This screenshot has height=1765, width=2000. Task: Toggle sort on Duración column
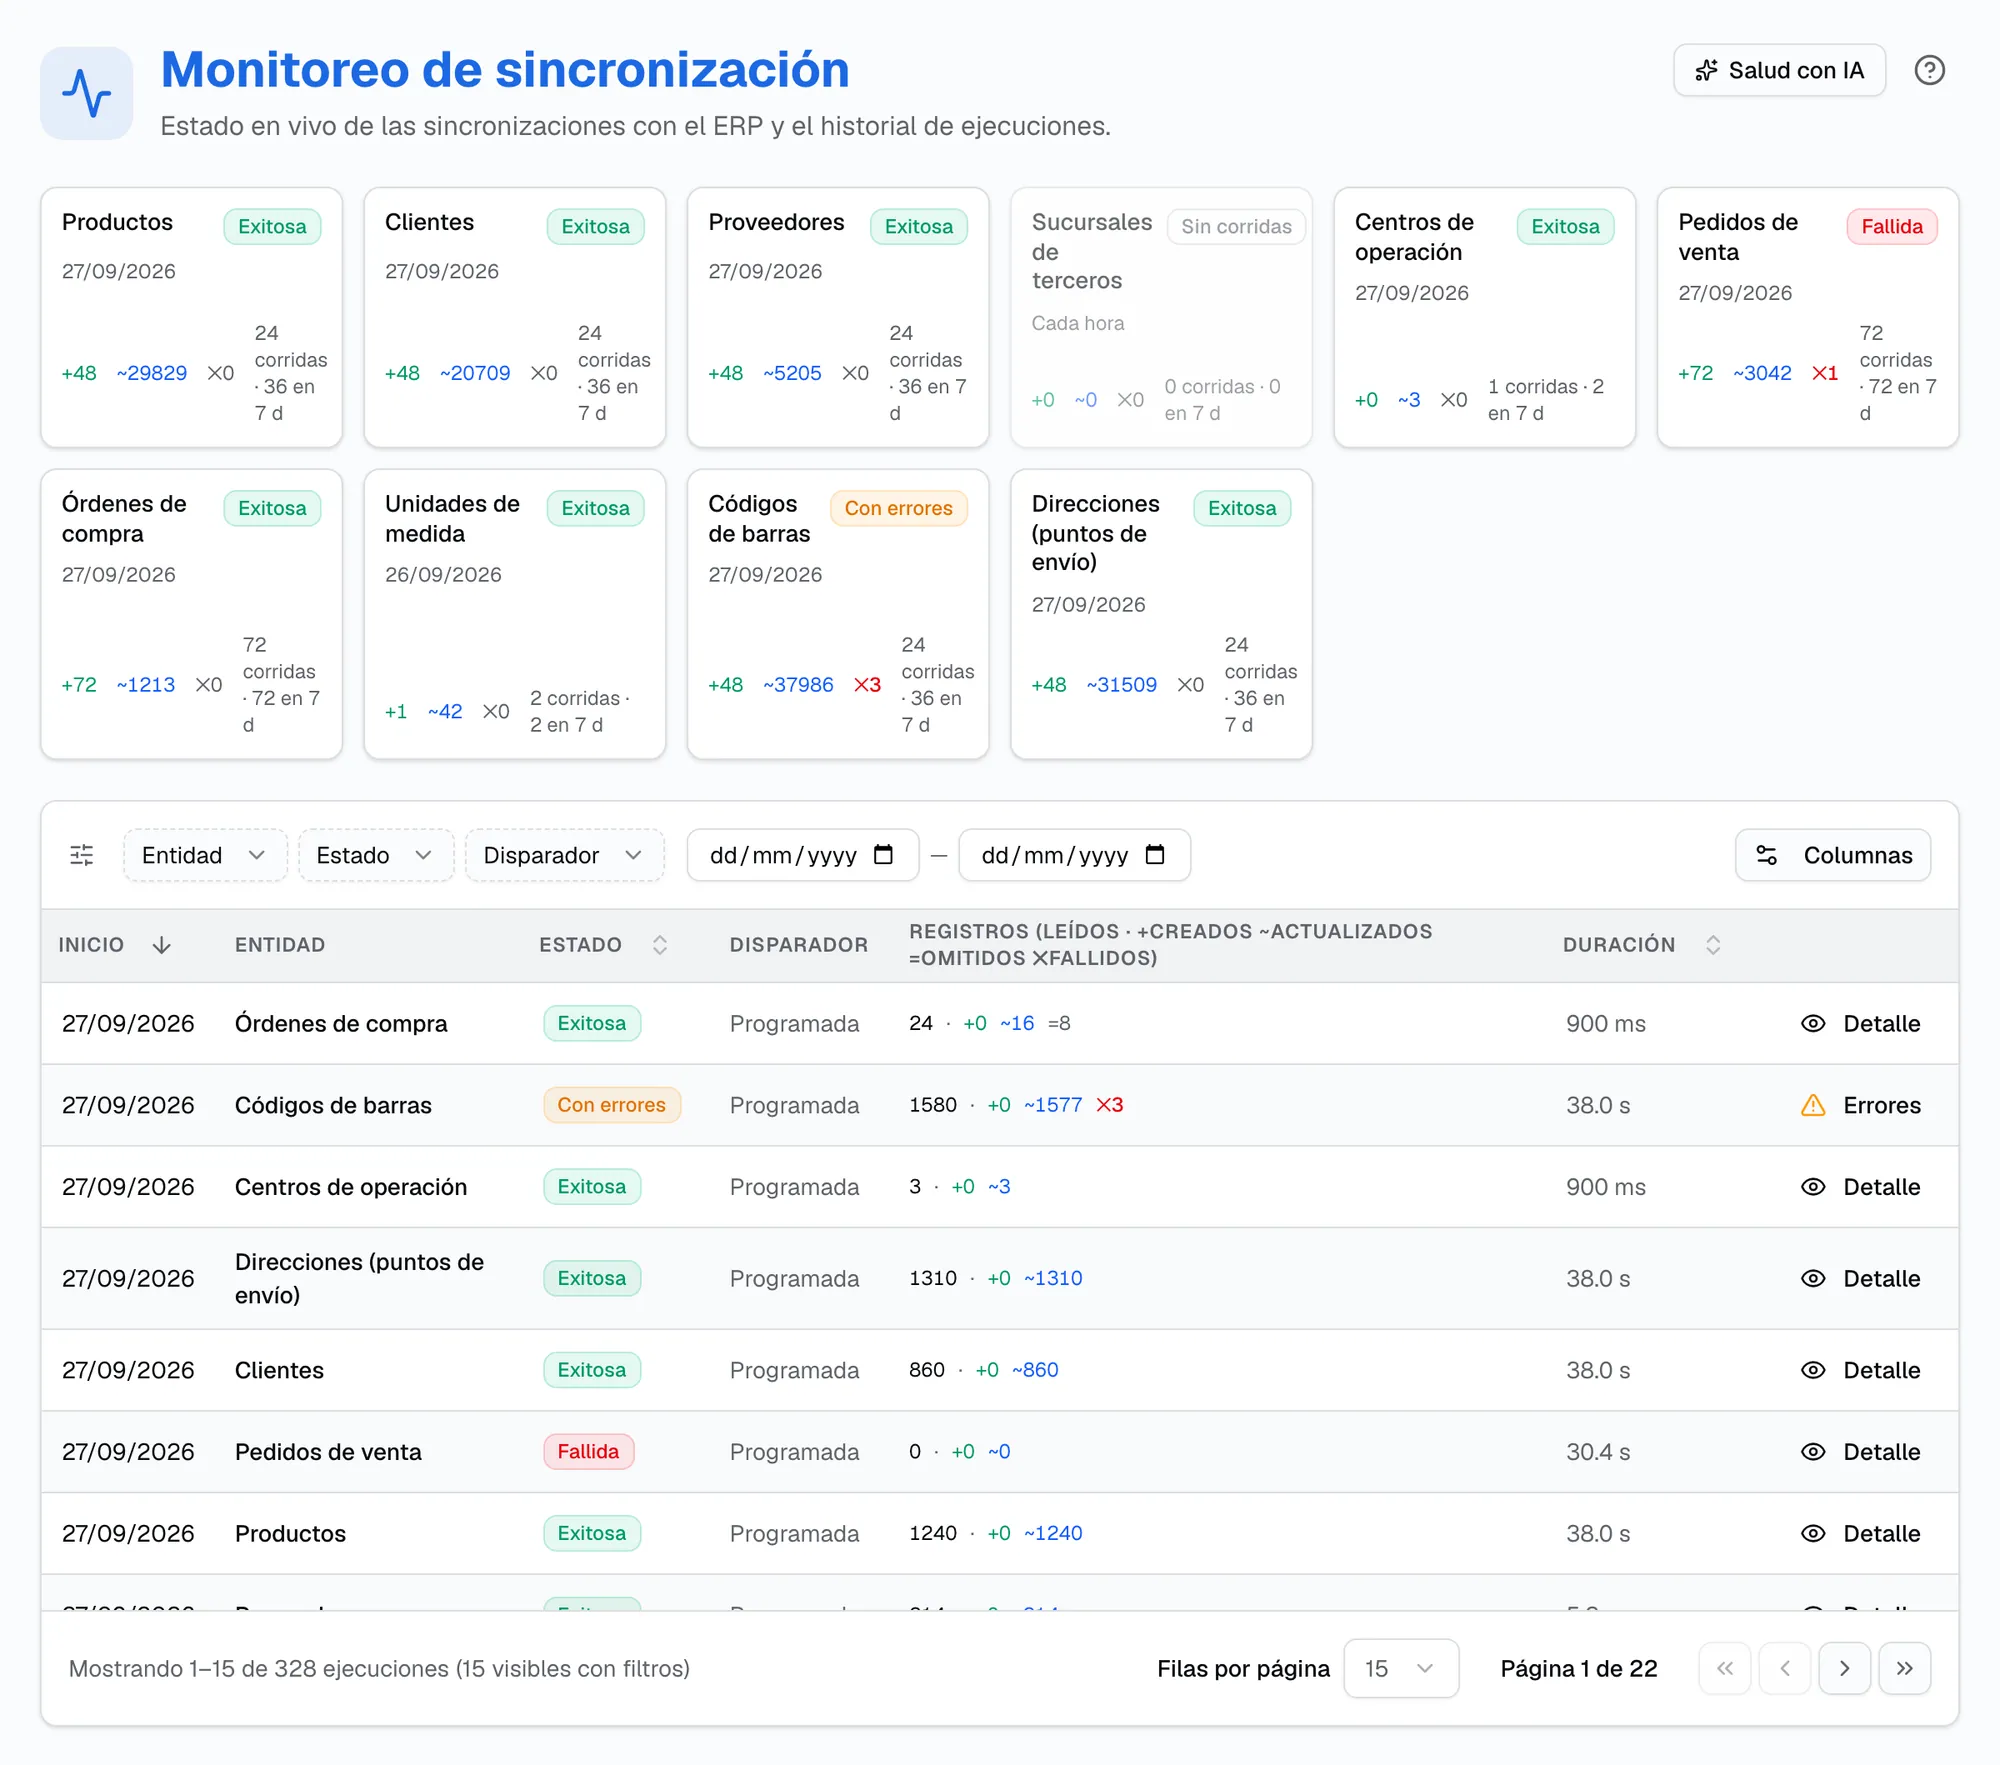click(x=1713, y=945)
